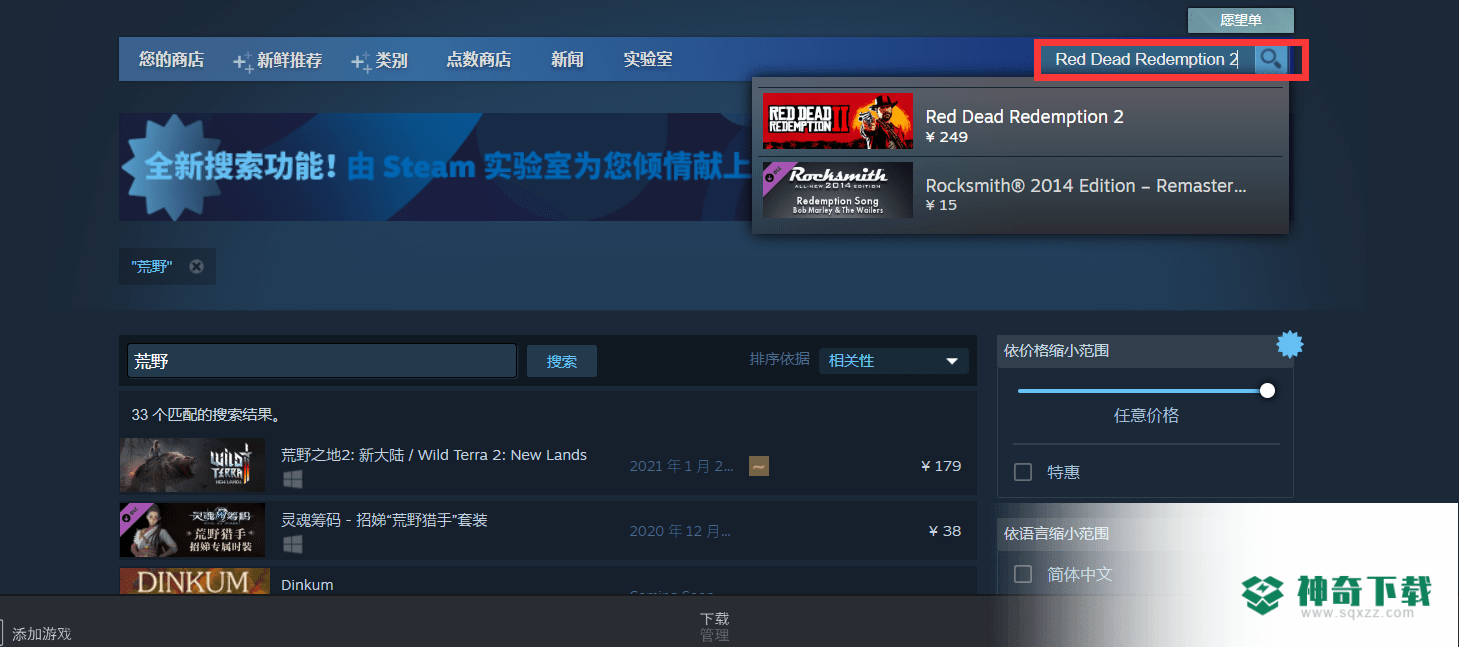Click the ¥ 38 price text
1459x647 pixels.
(945, 531)
